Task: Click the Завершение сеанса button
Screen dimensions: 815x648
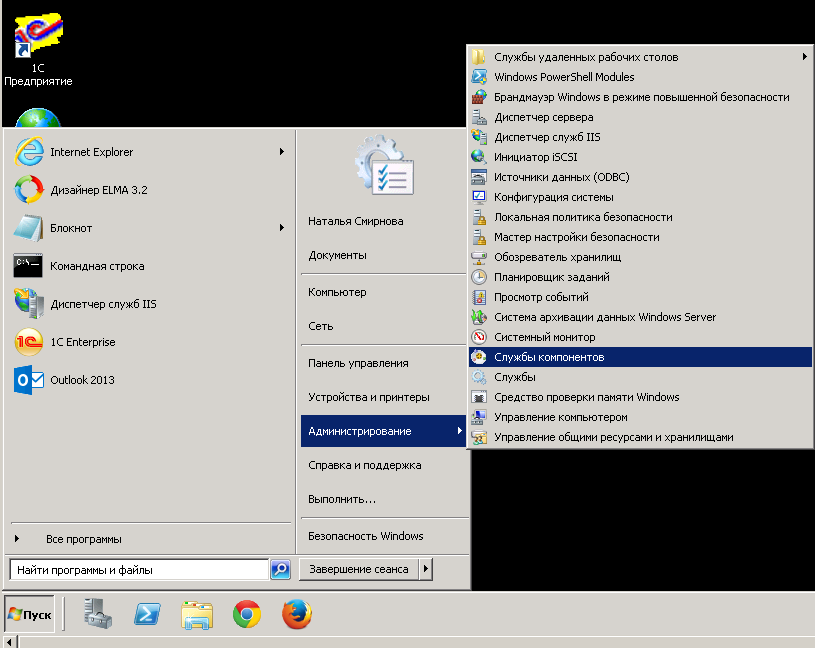Action: (358, 569)
